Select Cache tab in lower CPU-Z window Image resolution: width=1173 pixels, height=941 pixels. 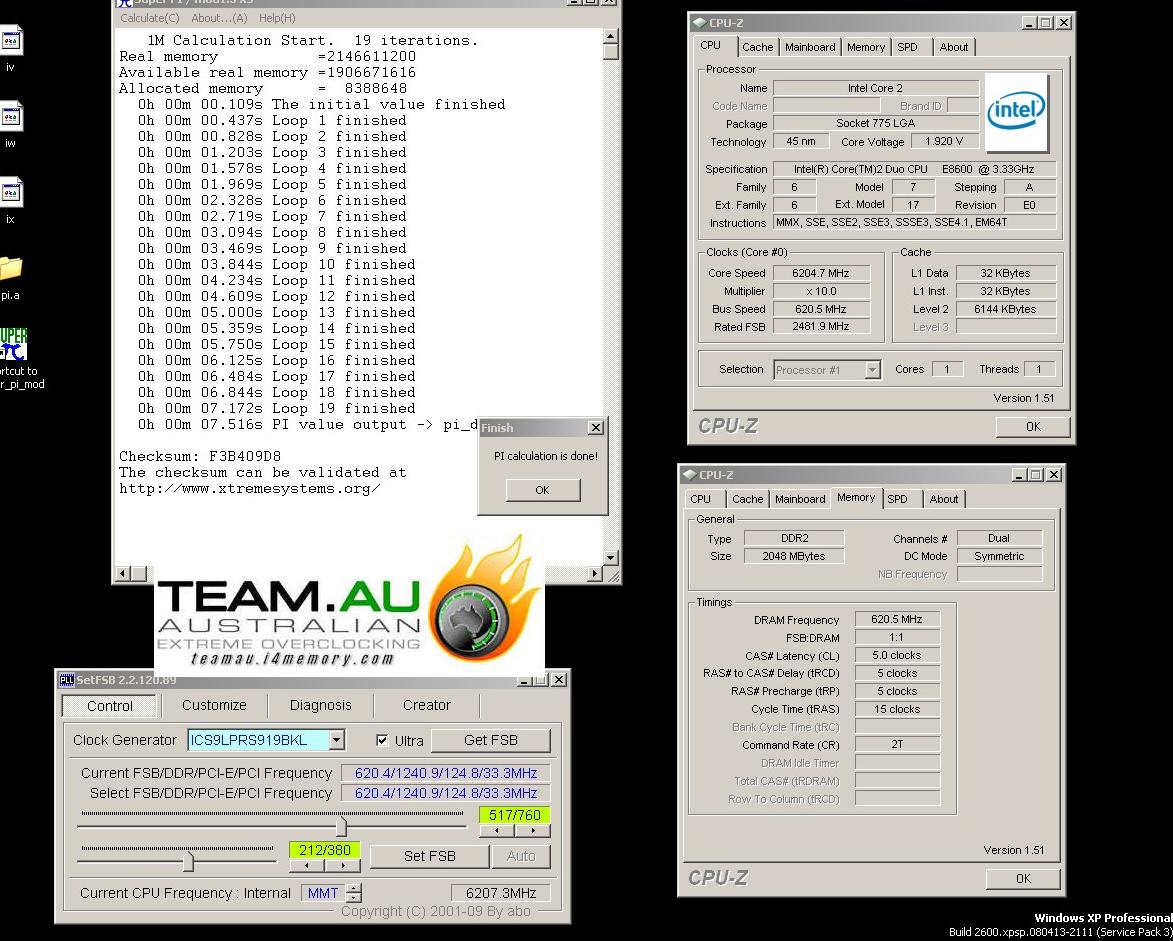[x=747, y=499]
